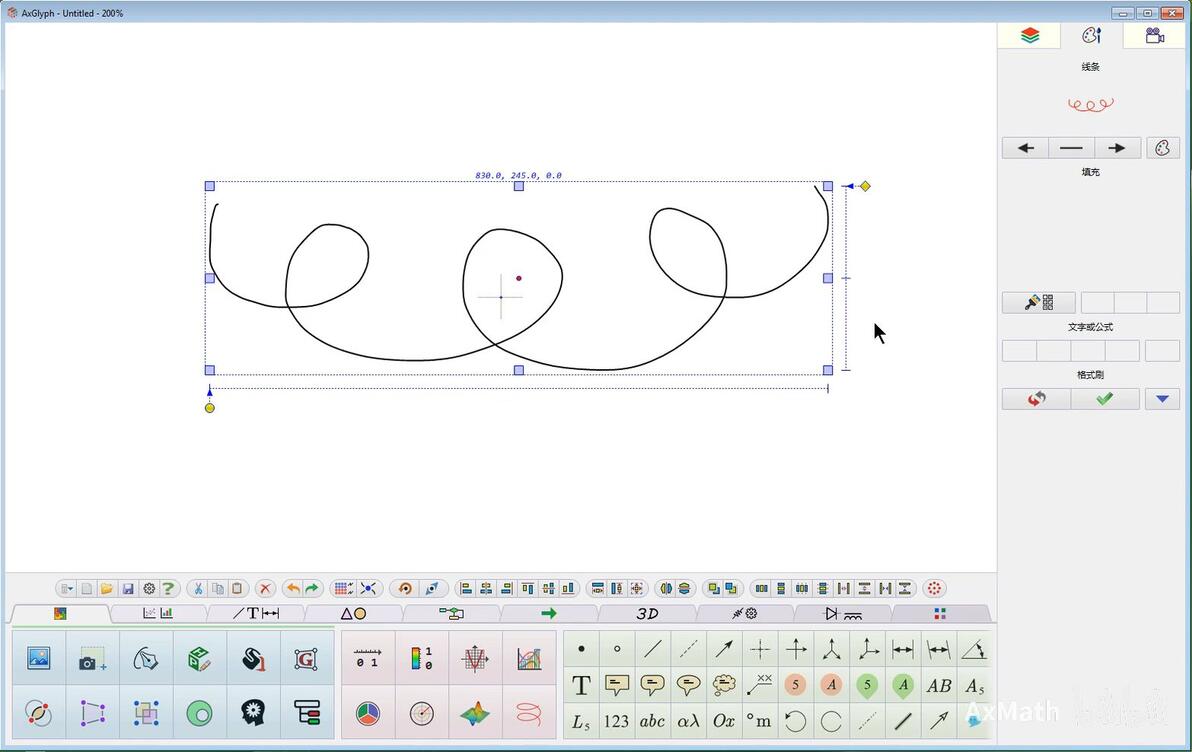The width and height of the screenshot is (1192, 752).
Task: Select the screenshot camera tool
Action: coord(92,659)
